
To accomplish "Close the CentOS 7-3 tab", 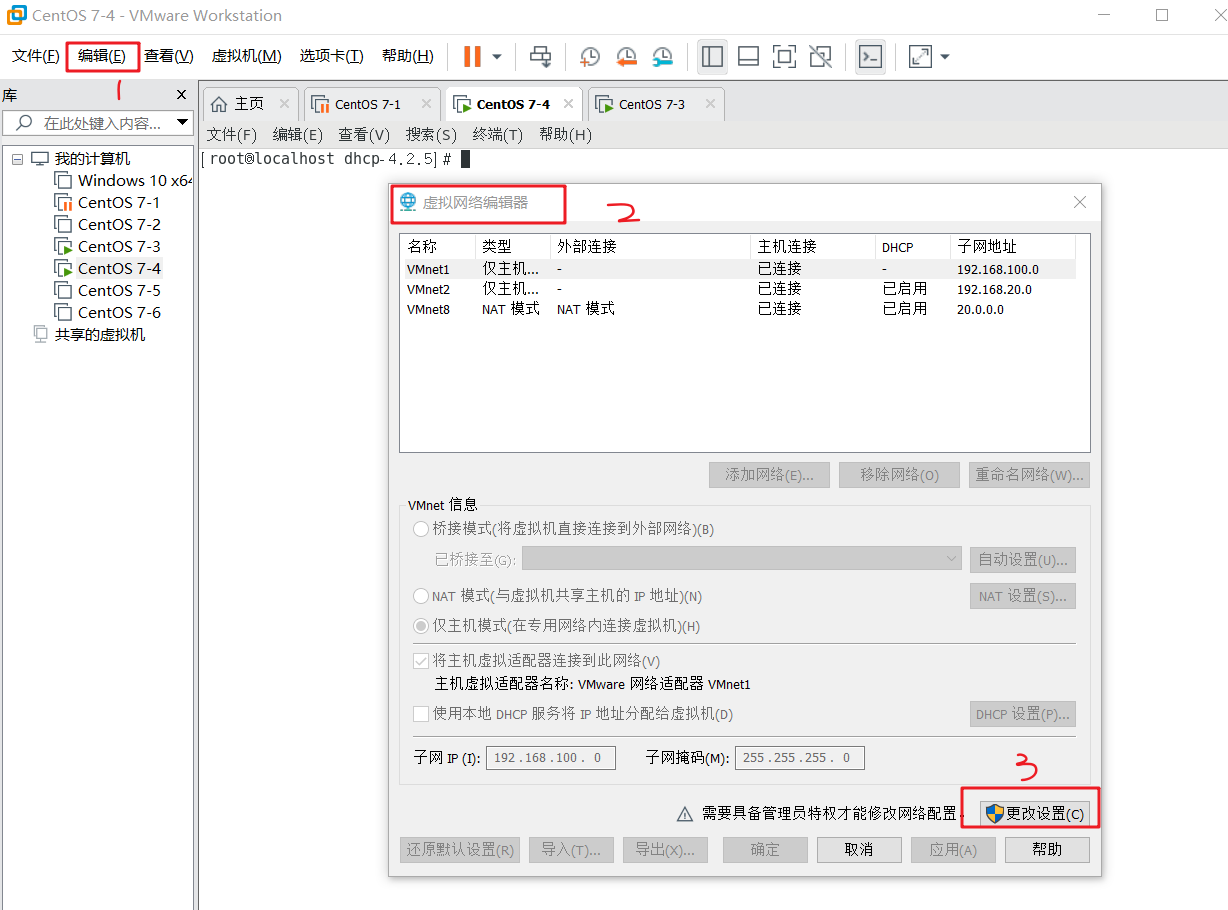I will coord(710,104).
